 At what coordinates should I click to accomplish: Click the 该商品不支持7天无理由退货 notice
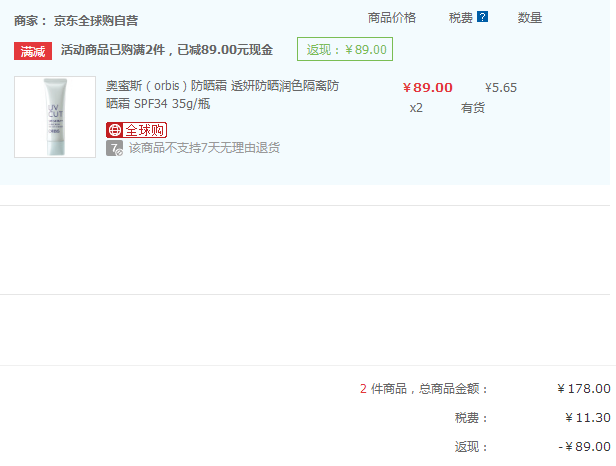tap(204, 148)
